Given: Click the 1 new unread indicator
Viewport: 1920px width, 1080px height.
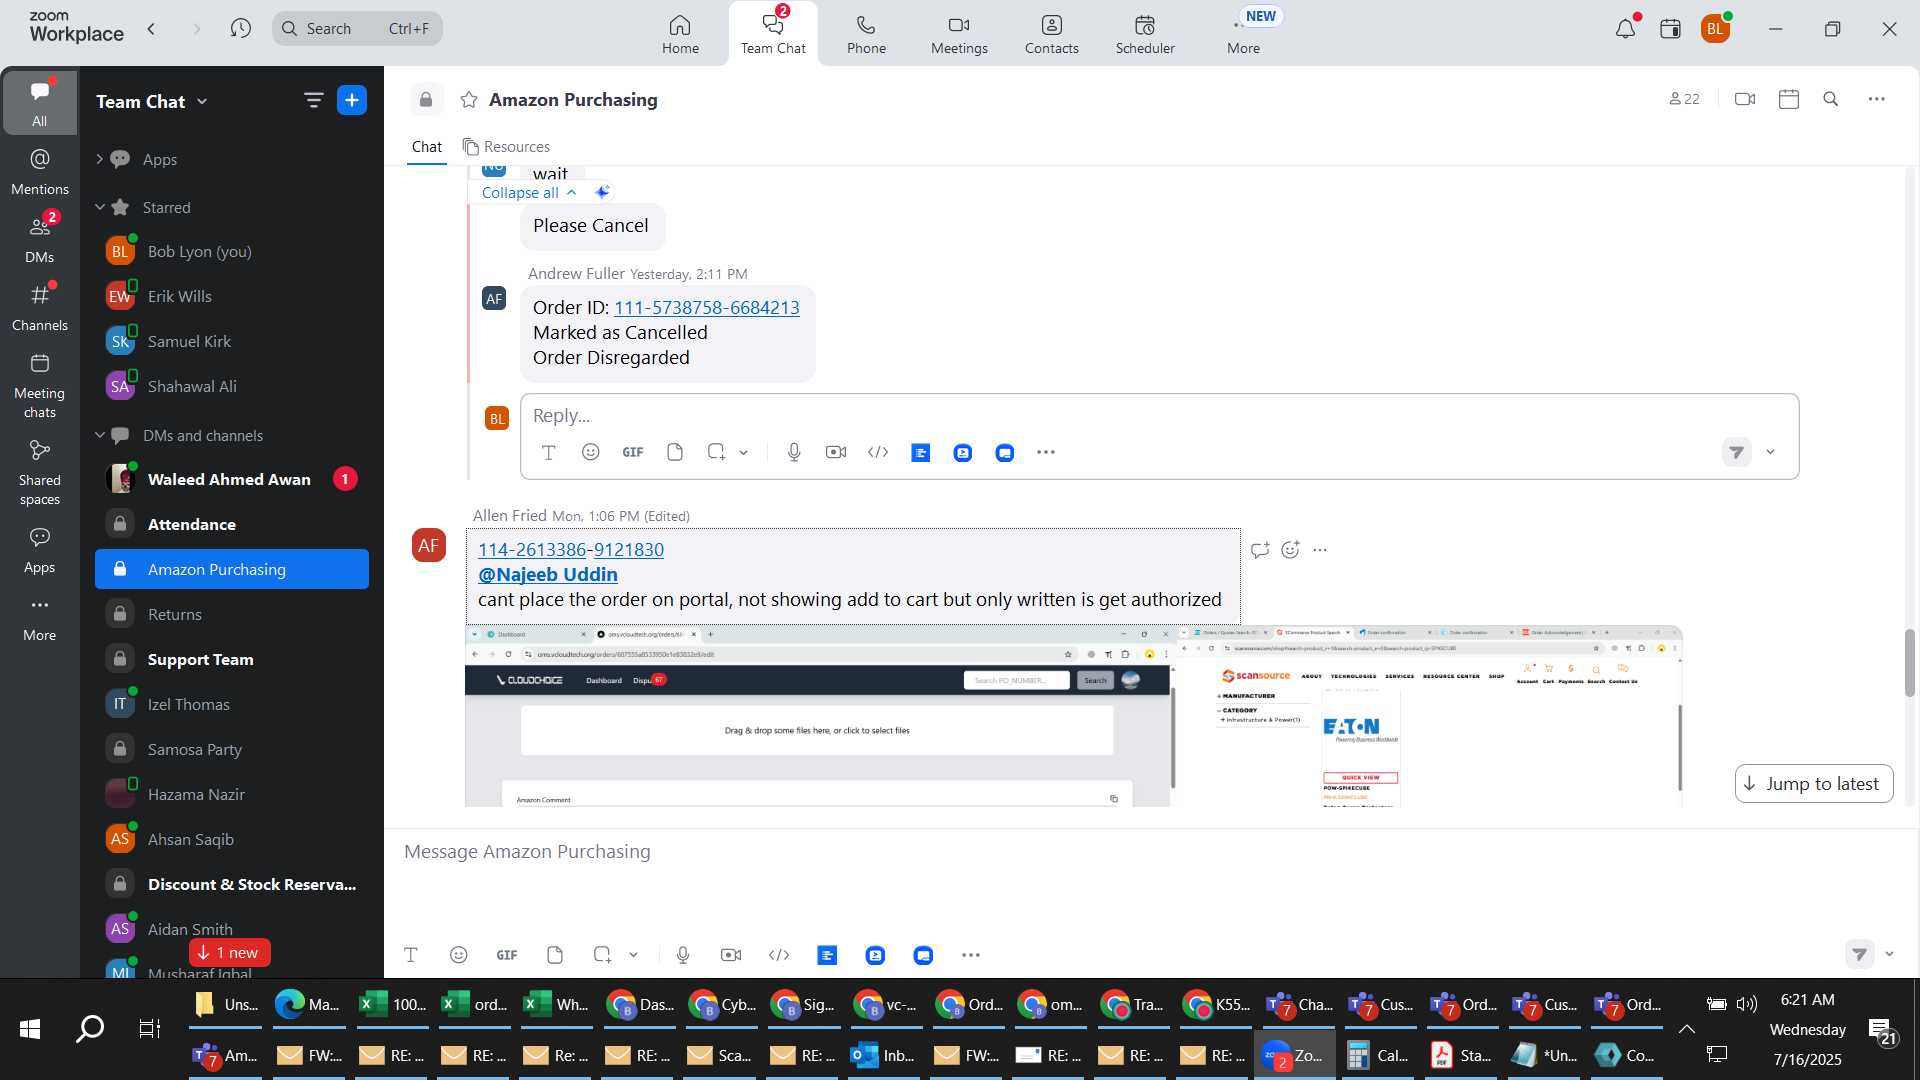Looking at the screenshot, I should 229,953.
